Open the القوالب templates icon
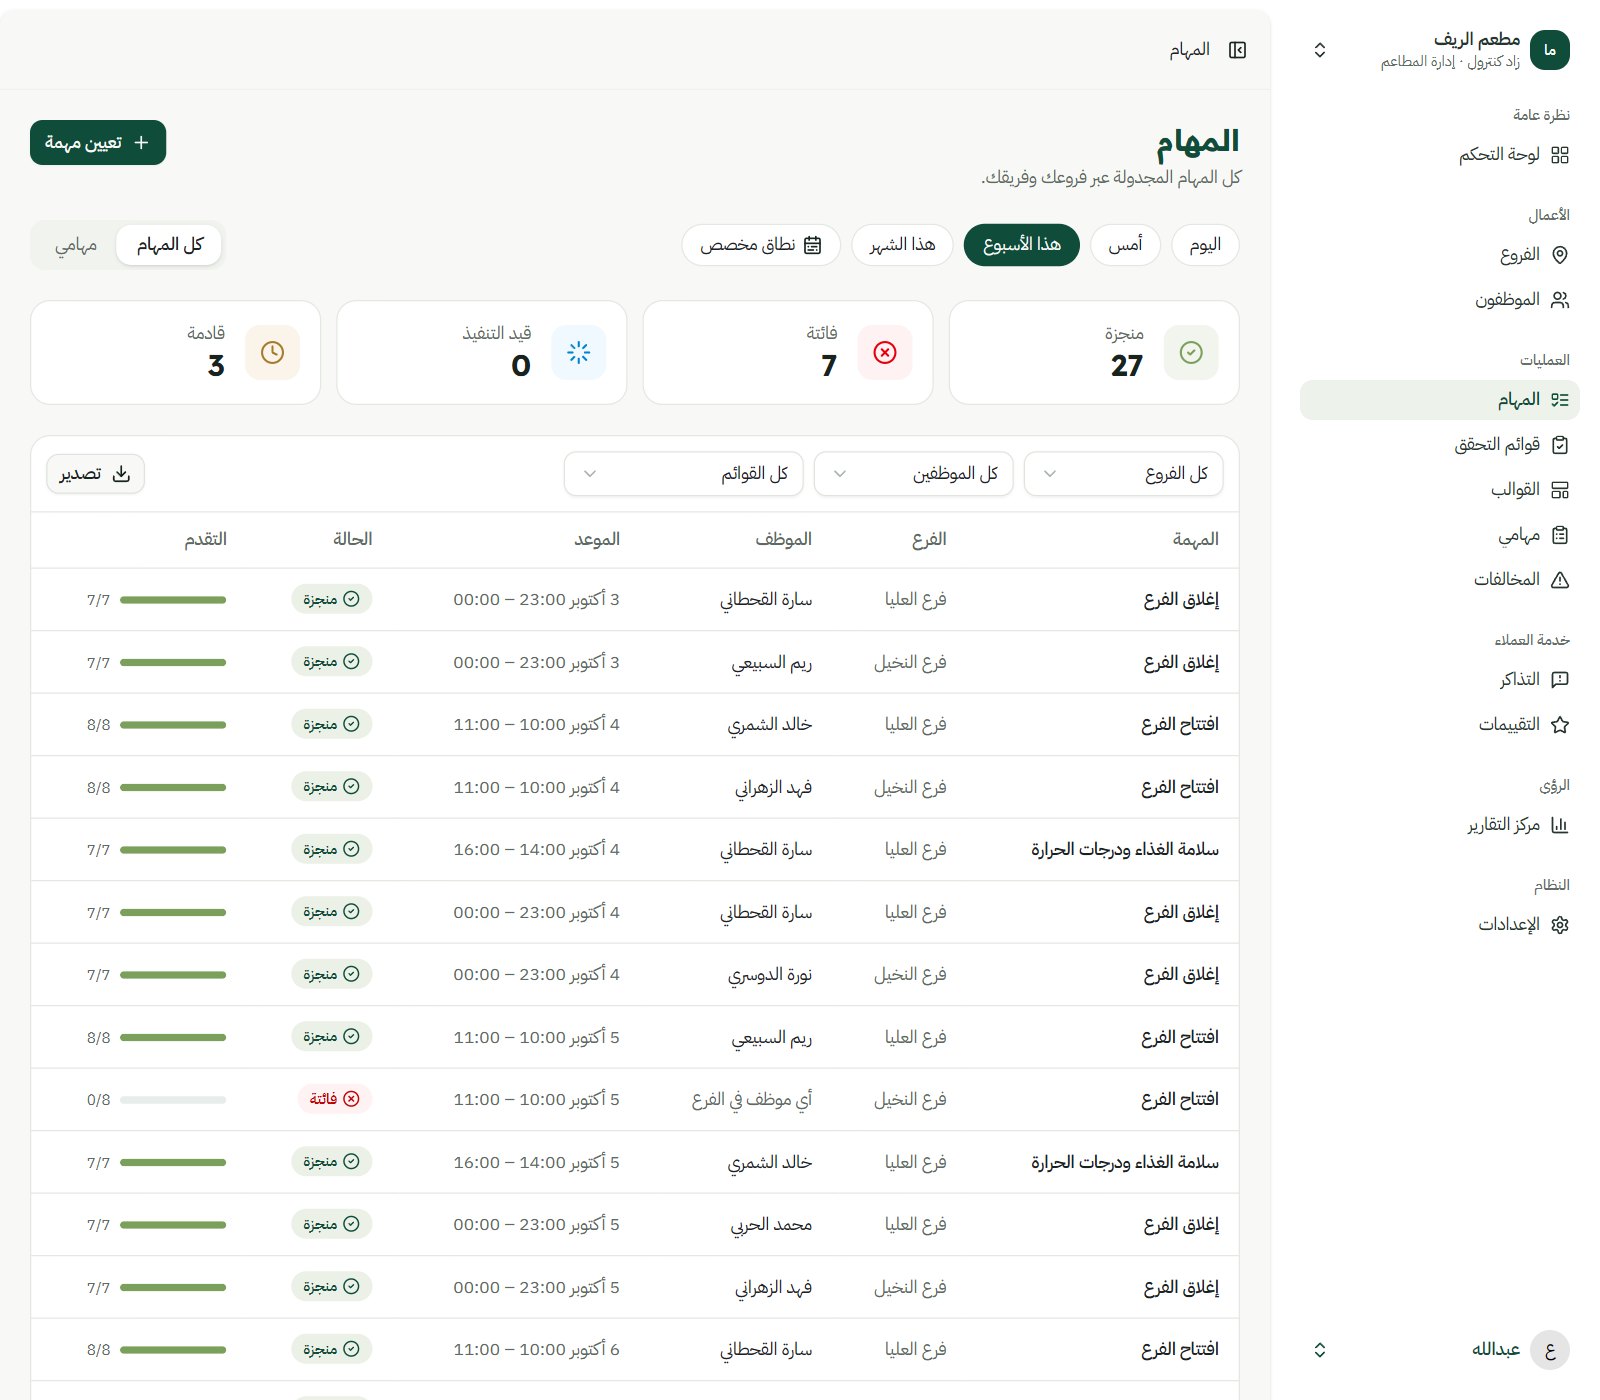This screenshot has width=1600, height=1400. pos(1559,490)
